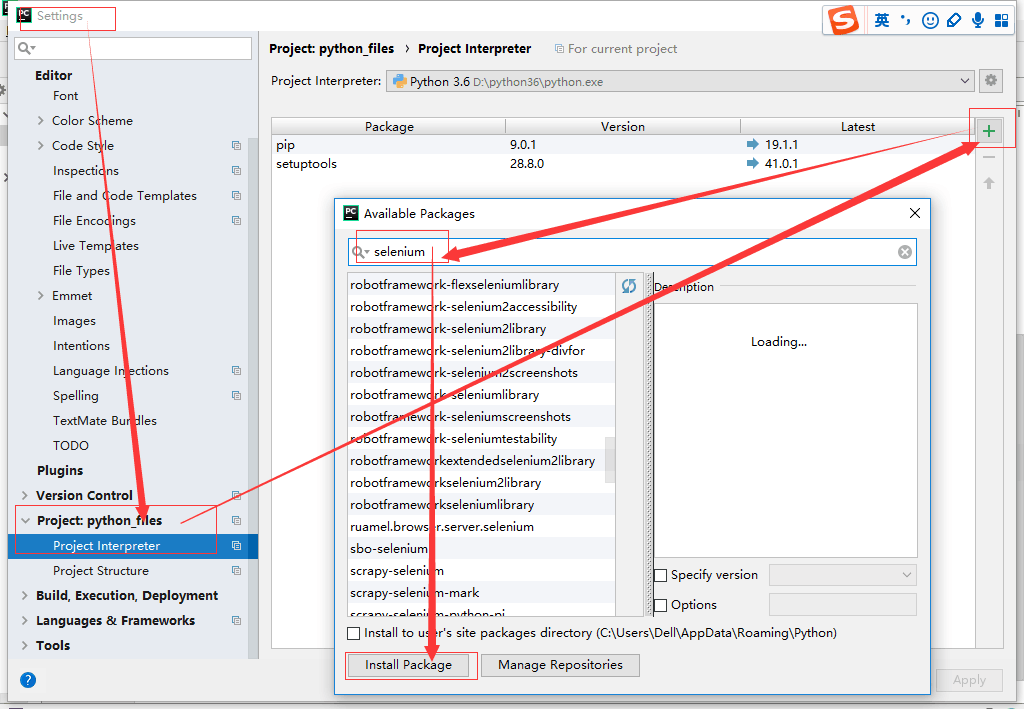Click the package search magnifier icon

click(360, 252)
